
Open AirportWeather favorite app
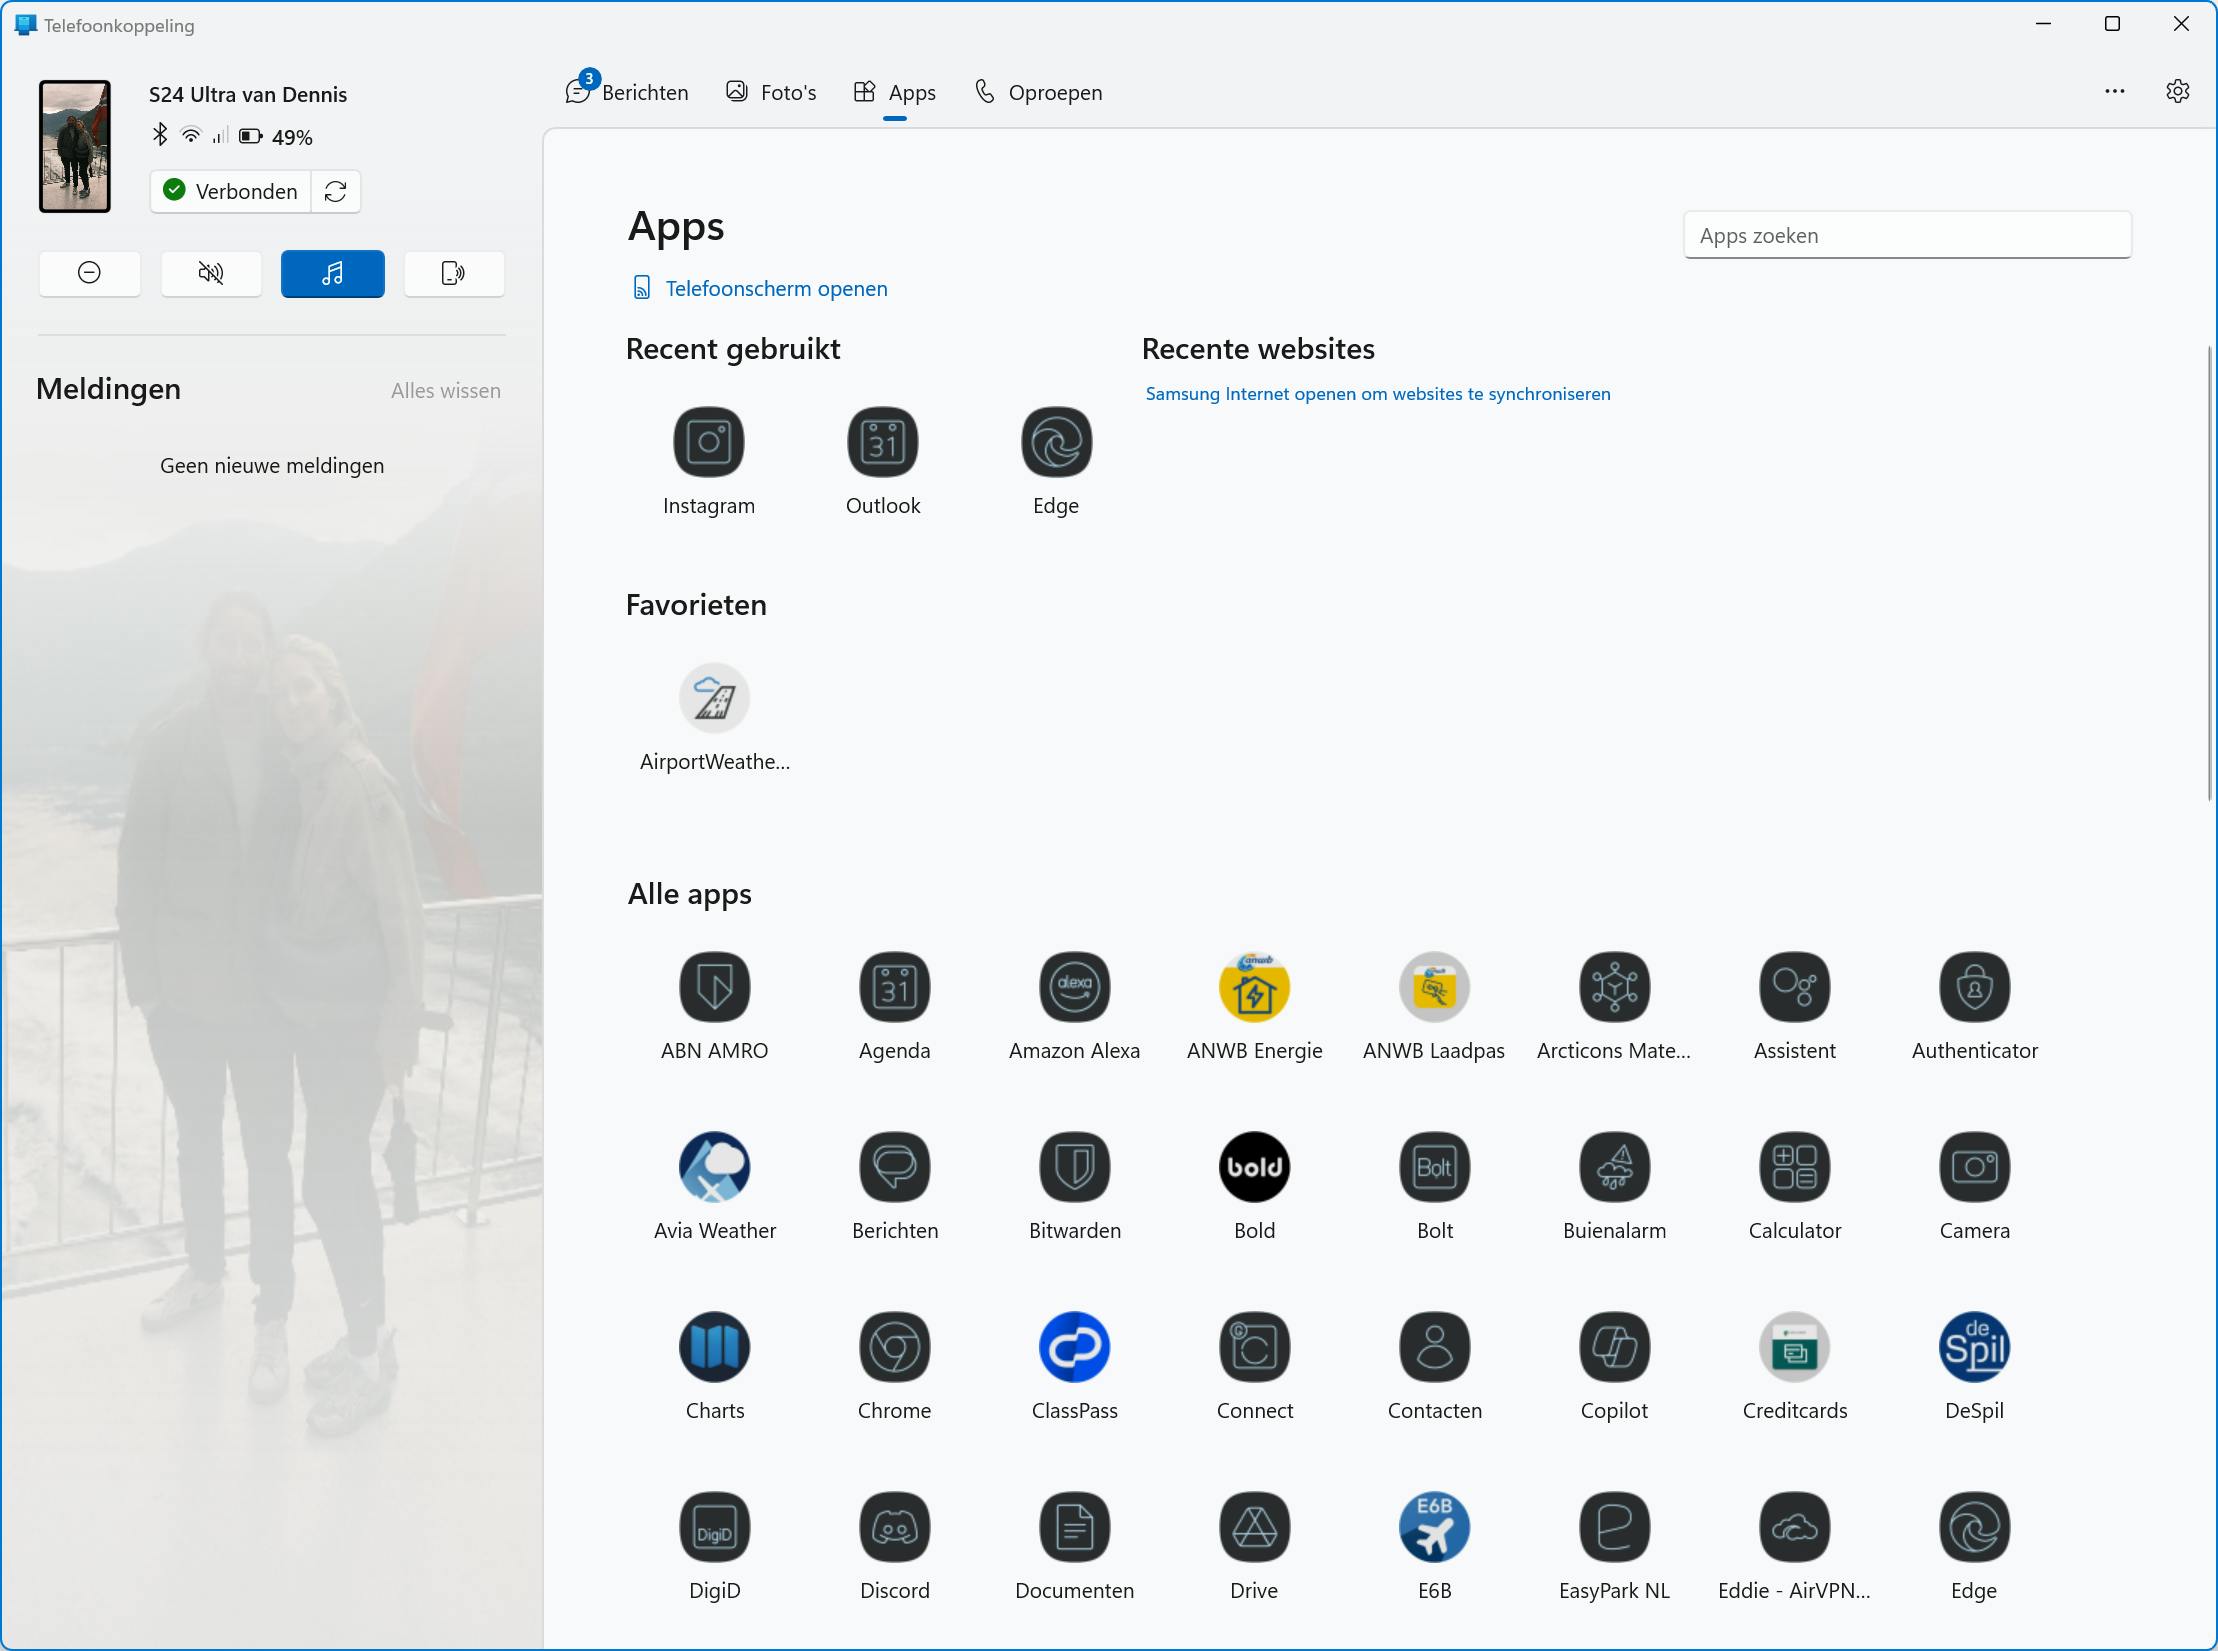point(714,698)
